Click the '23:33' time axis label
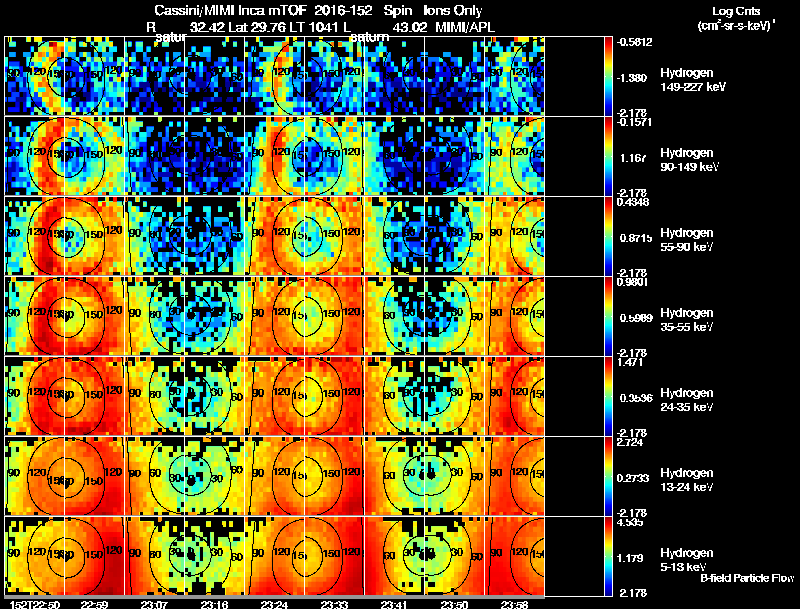The image size is (800, 609). coord(334,604)
